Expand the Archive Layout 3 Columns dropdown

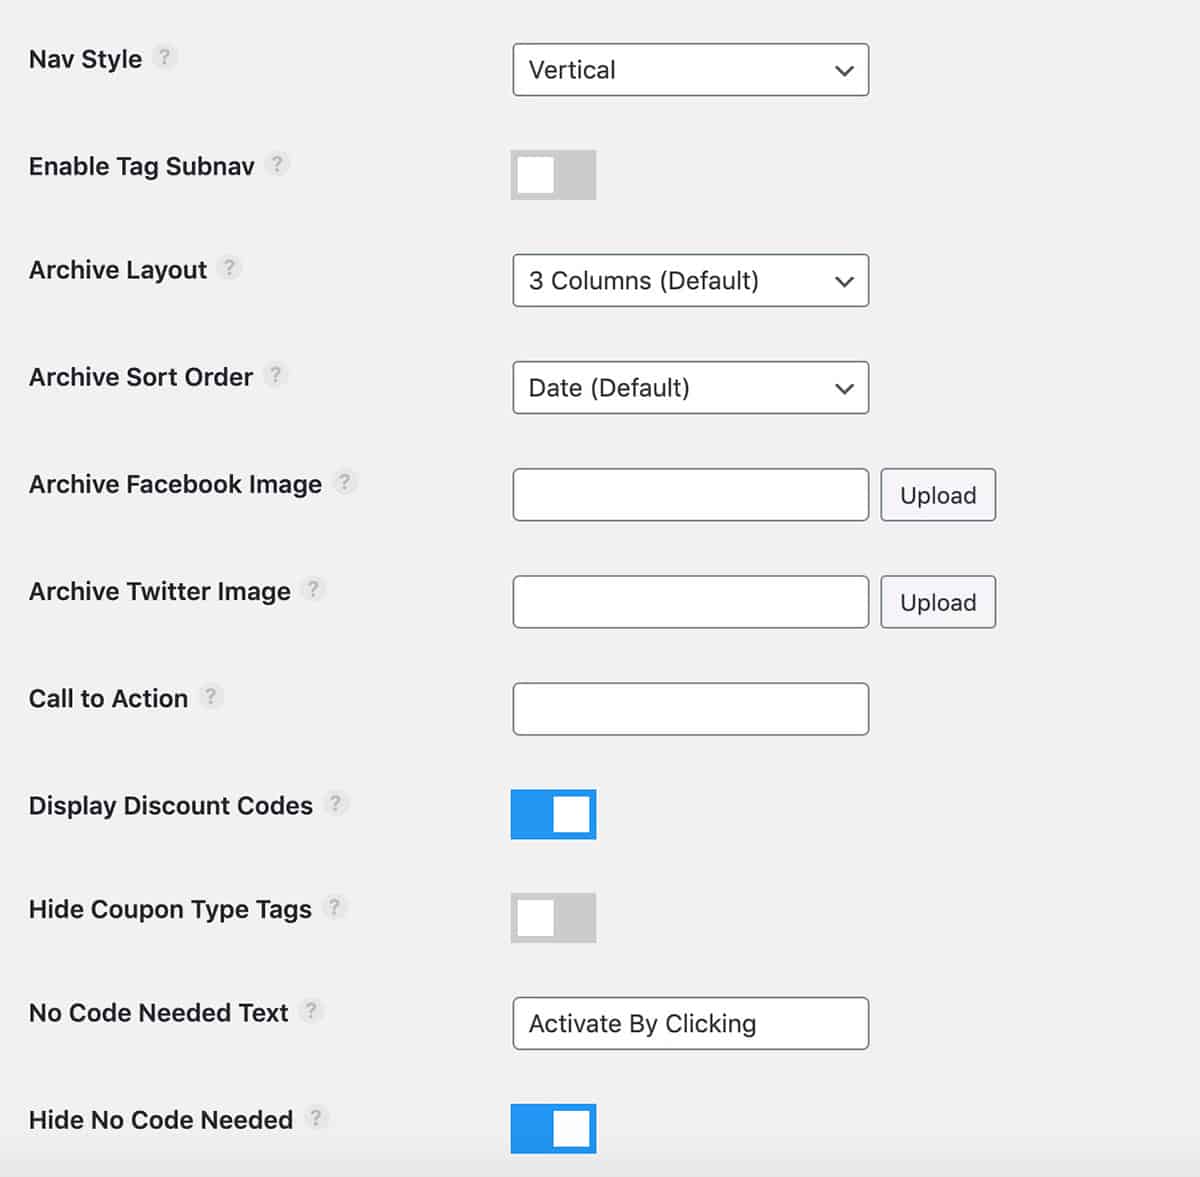click(x=691, y=281)
